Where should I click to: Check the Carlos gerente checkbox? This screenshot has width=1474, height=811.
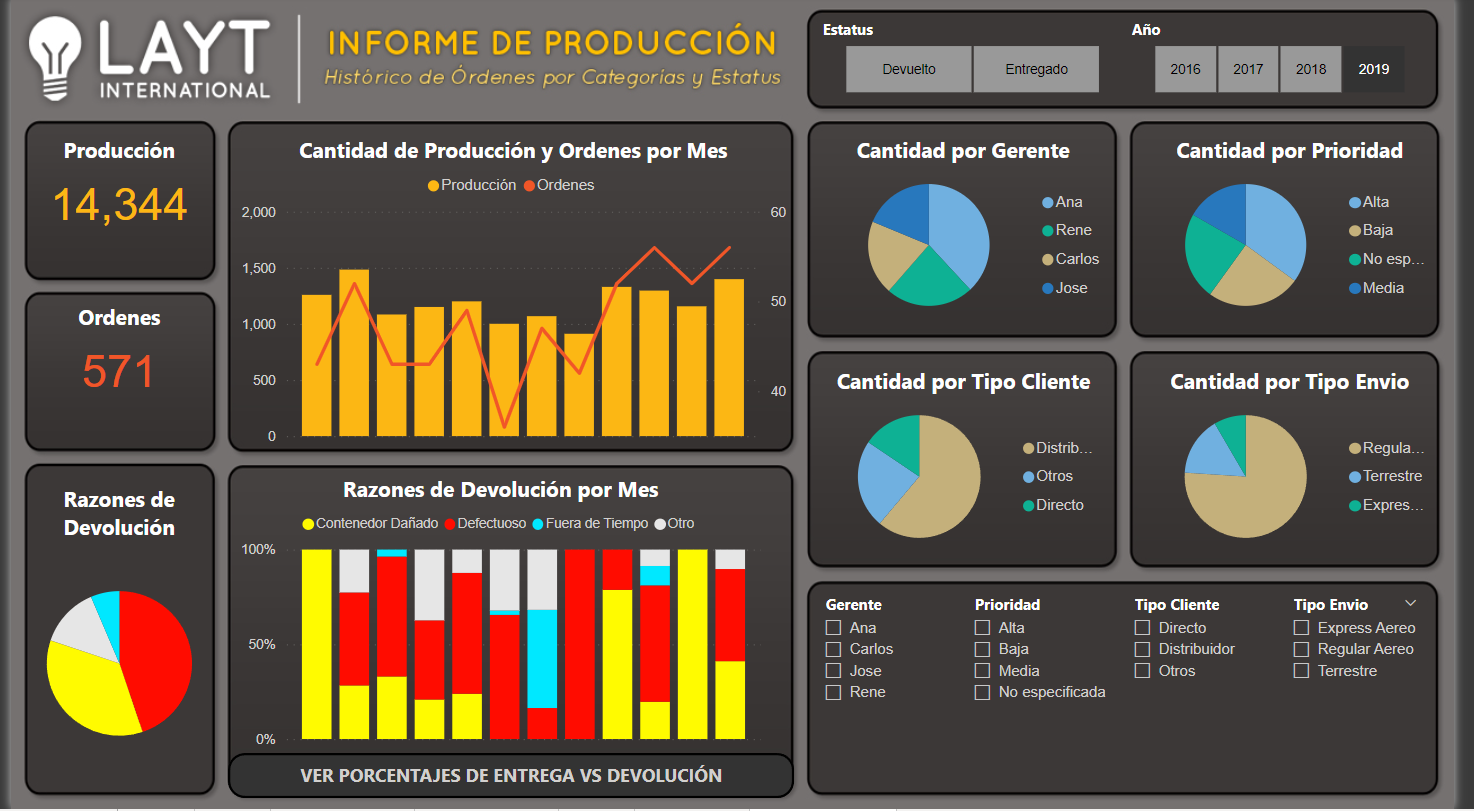pos(833,650)
